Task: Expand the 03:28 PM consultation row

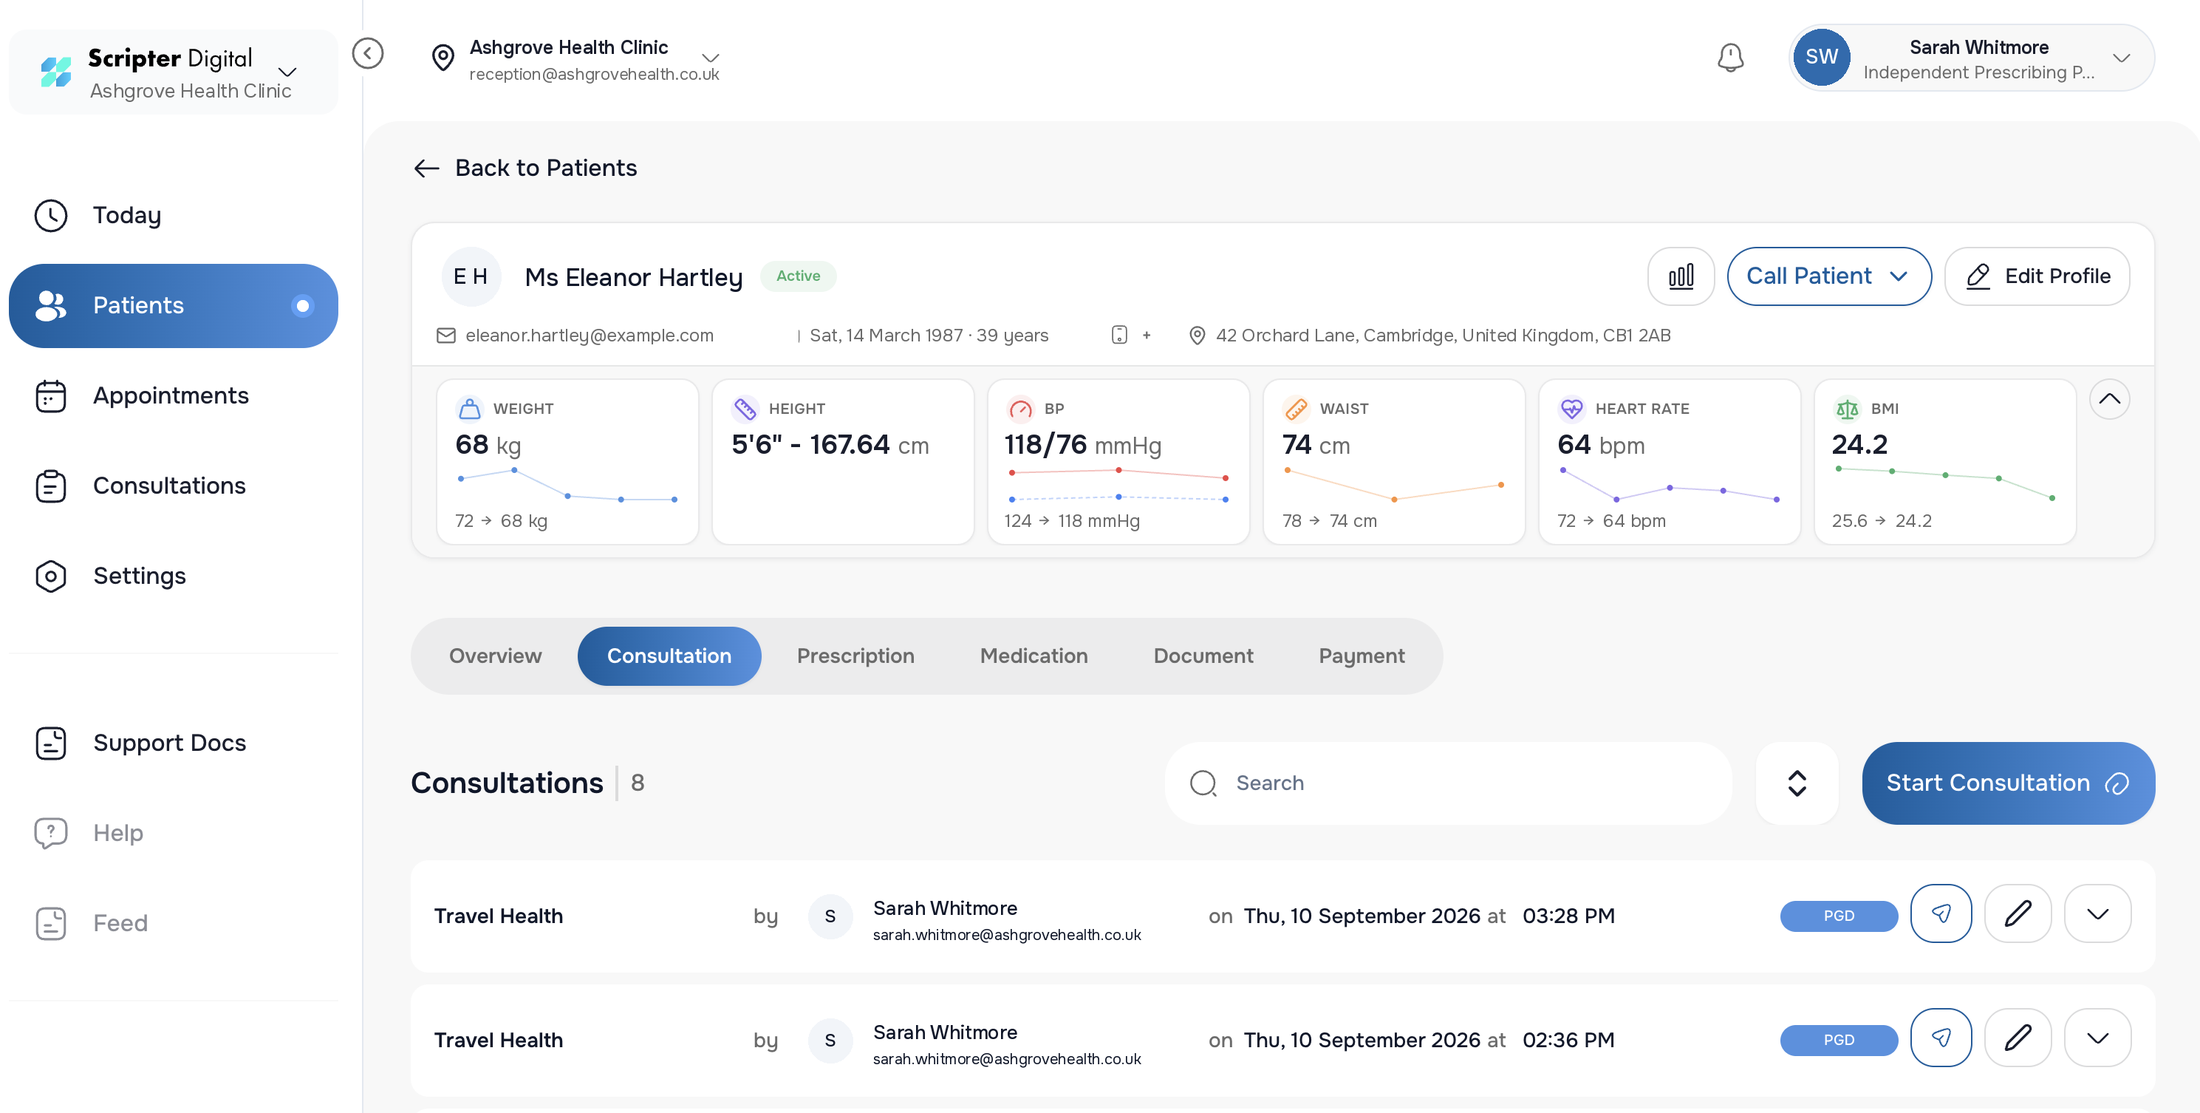Action: pos(2098,913)
